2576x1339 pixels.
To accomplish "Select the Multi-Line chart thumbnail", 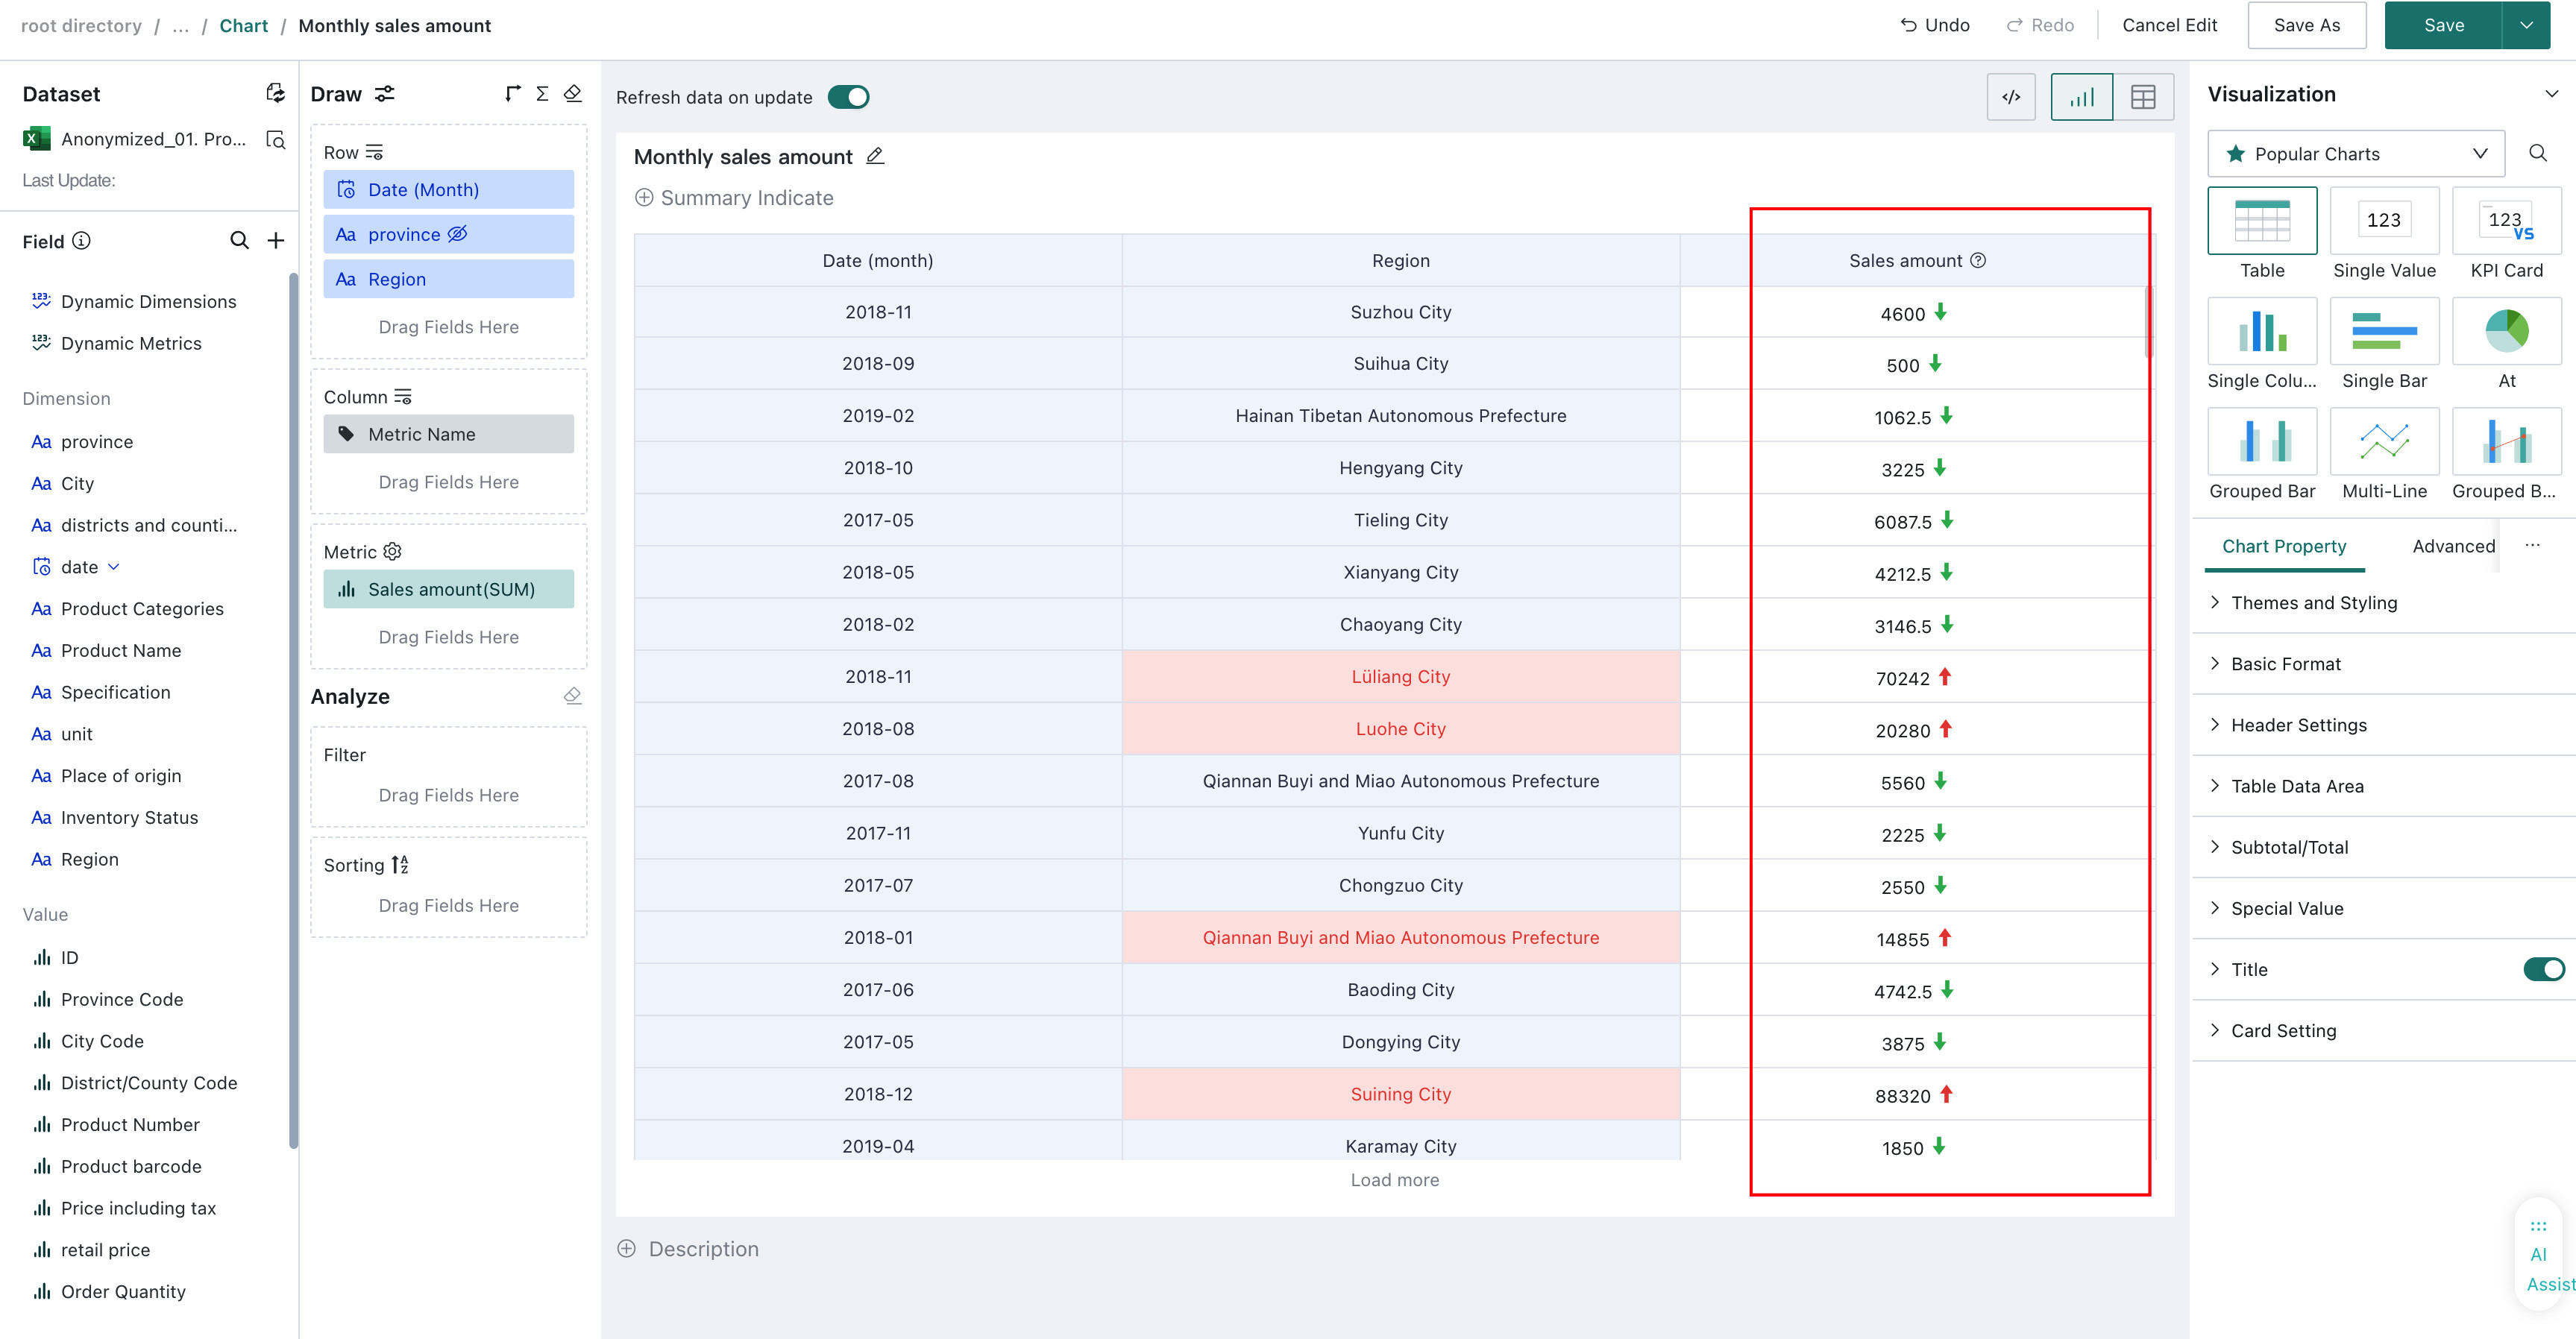I will coord(2384,441).
